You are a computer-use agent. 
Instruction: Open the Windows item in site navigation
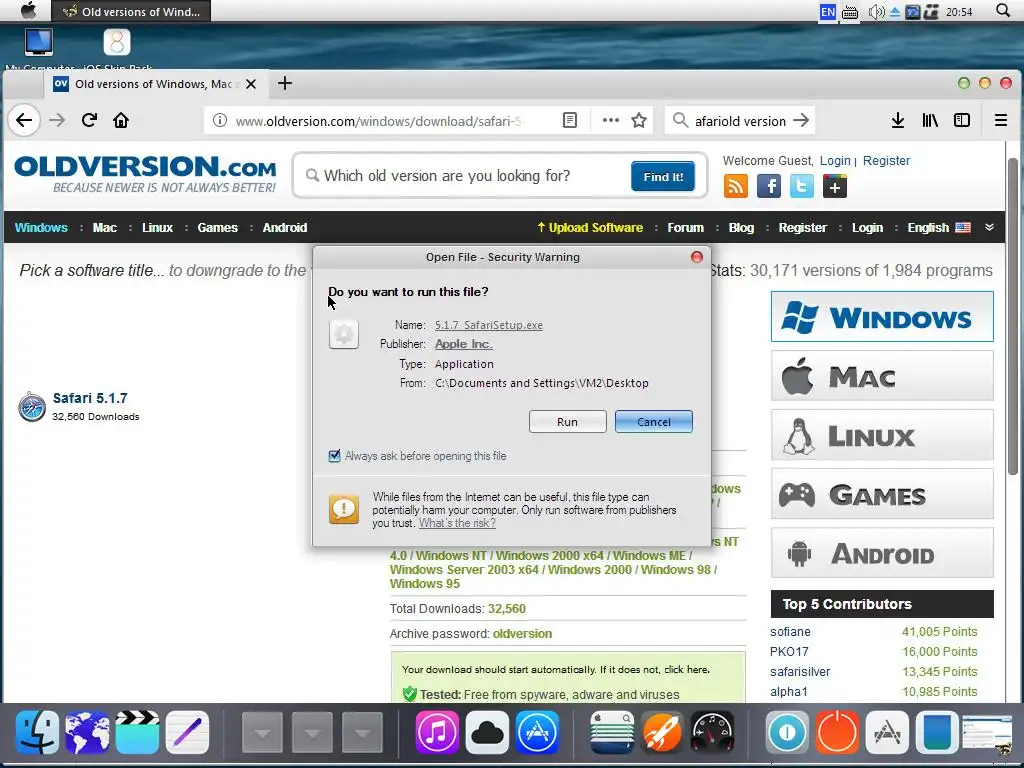(x=41, y=228)
